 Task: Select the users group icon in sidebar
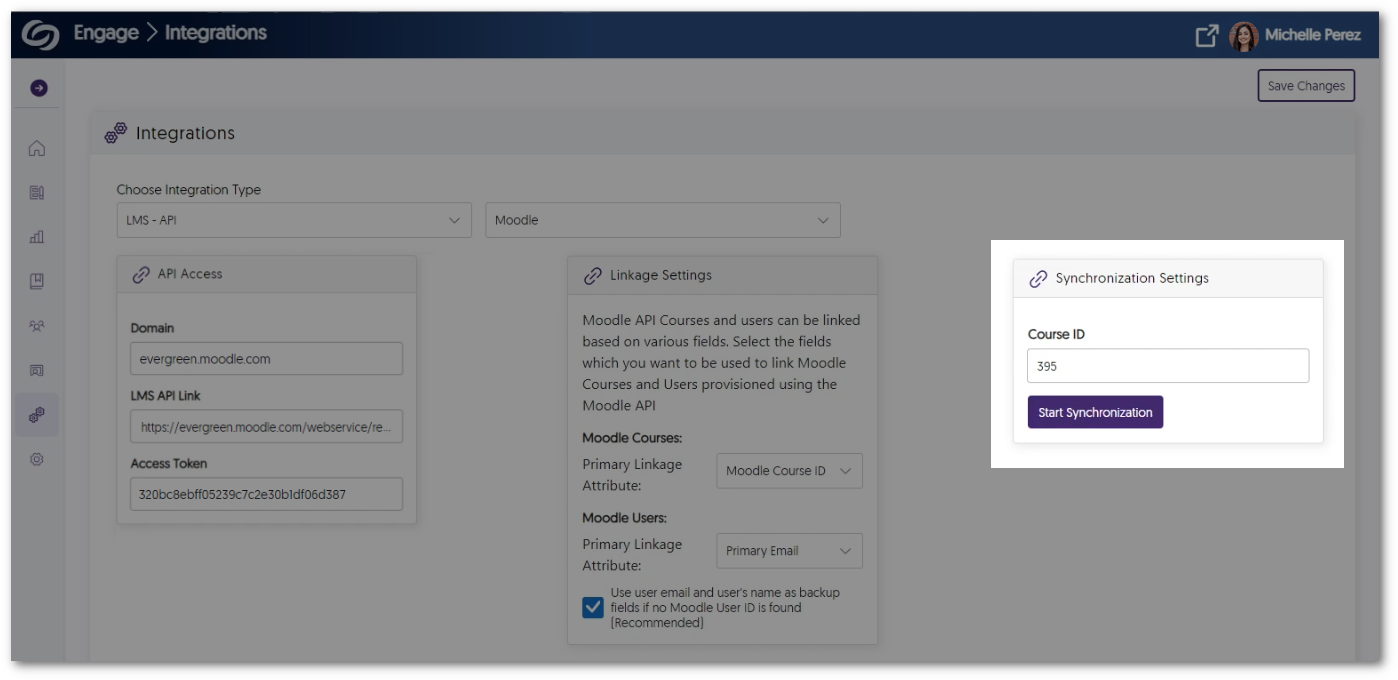tap(37, 325)
